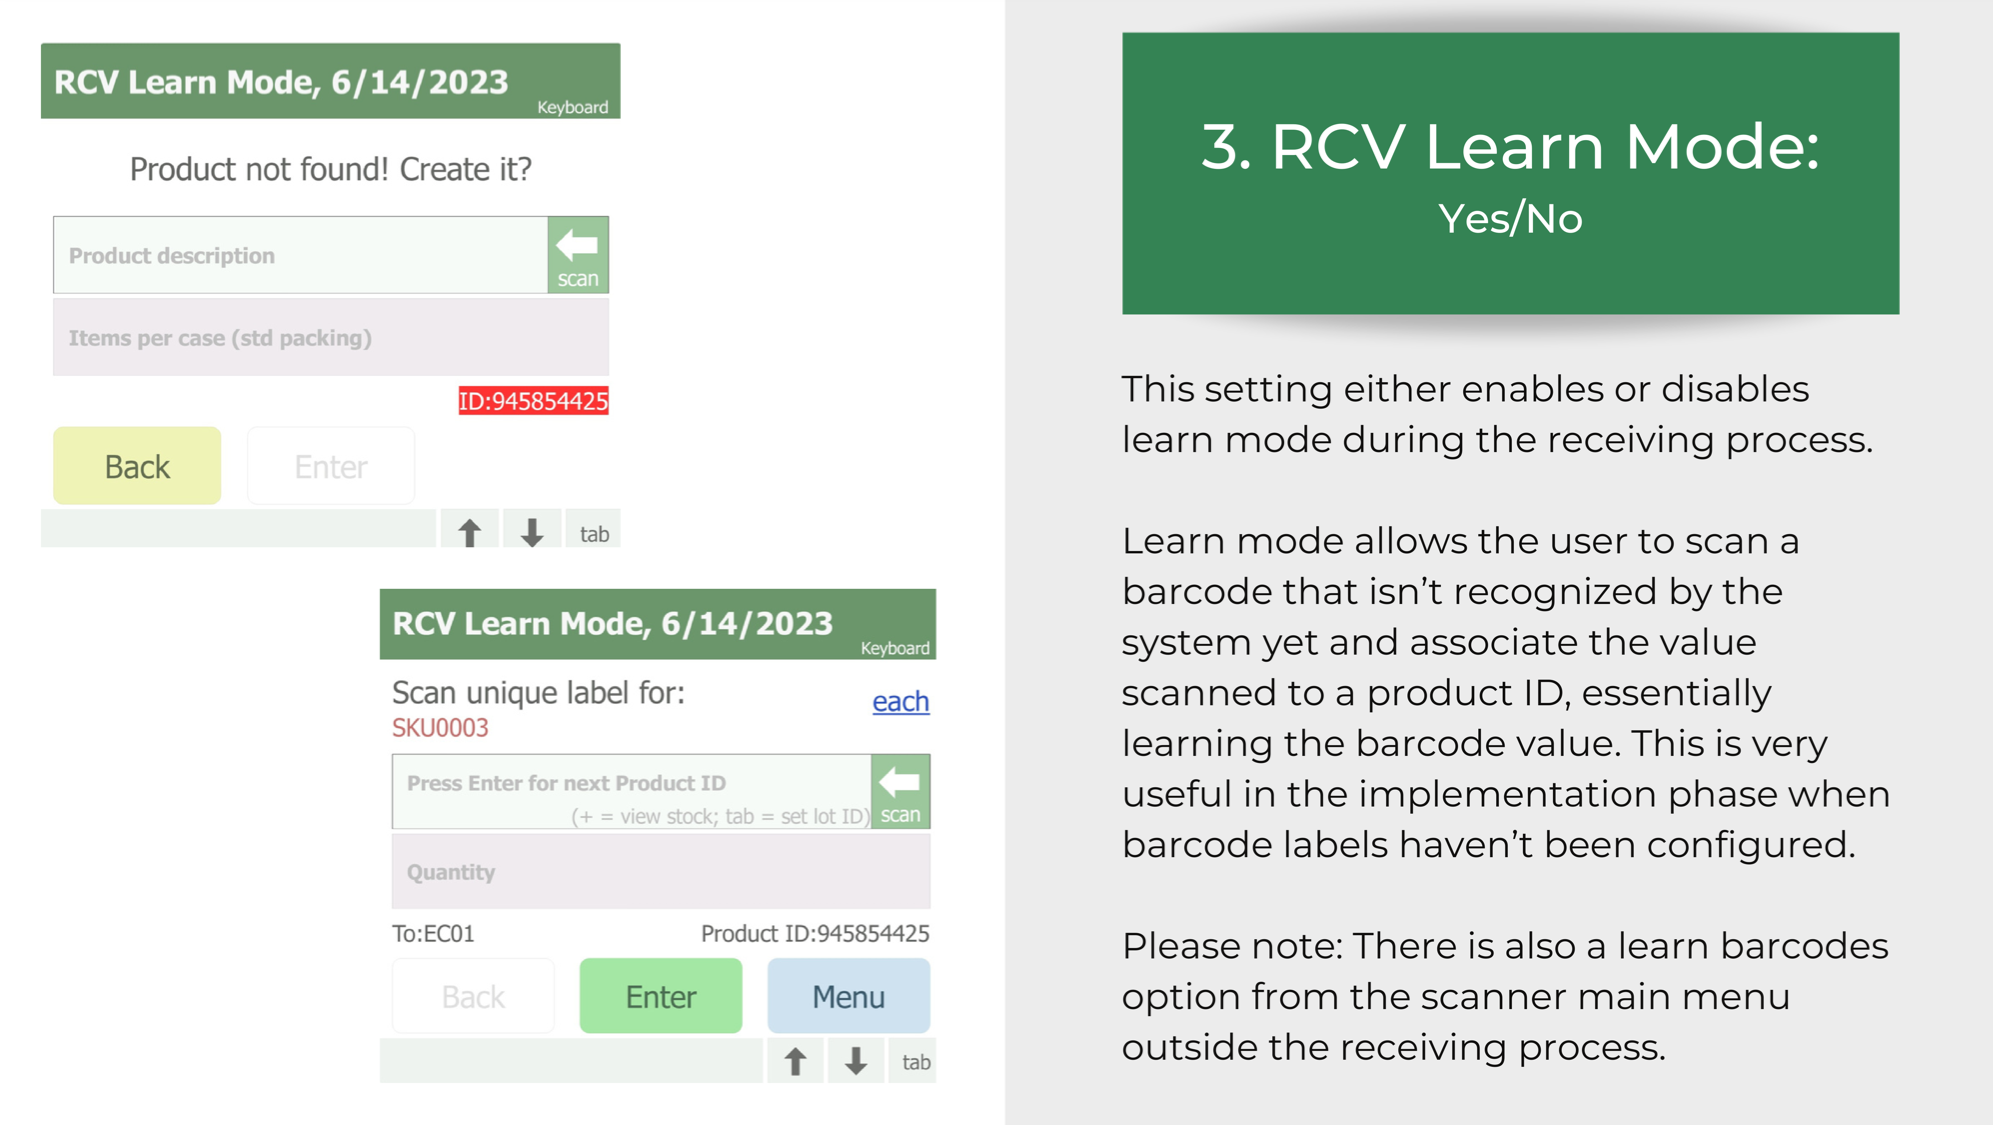
Task: Select the Quantity input field
Action: pyautogui.click(x=661, y=871)
